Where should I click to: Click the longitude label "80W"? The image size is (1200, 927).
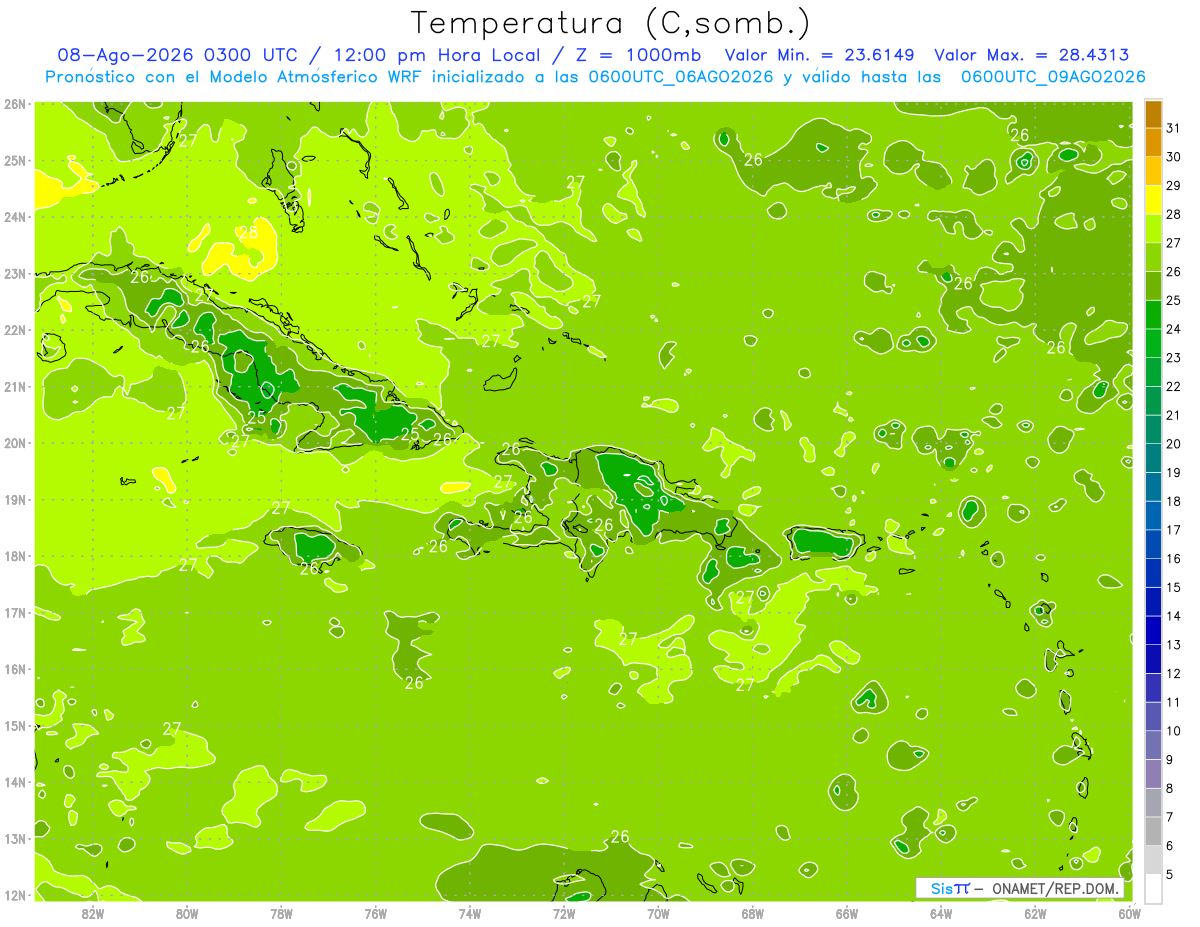(187, 913)
